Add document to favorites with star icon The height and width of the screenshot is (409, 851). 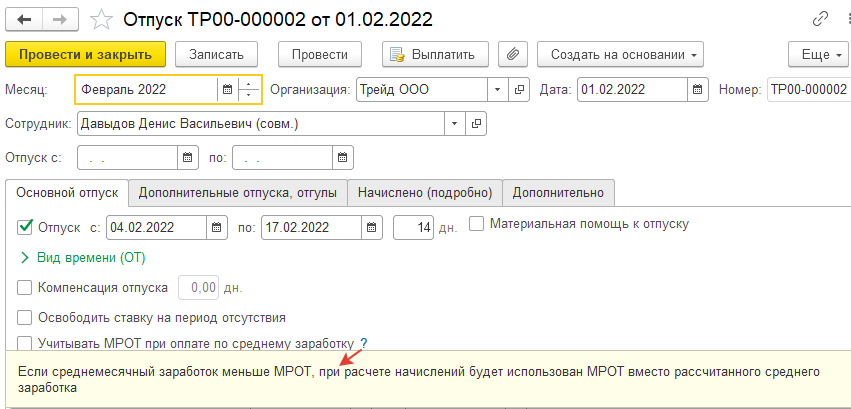[101, 20]
